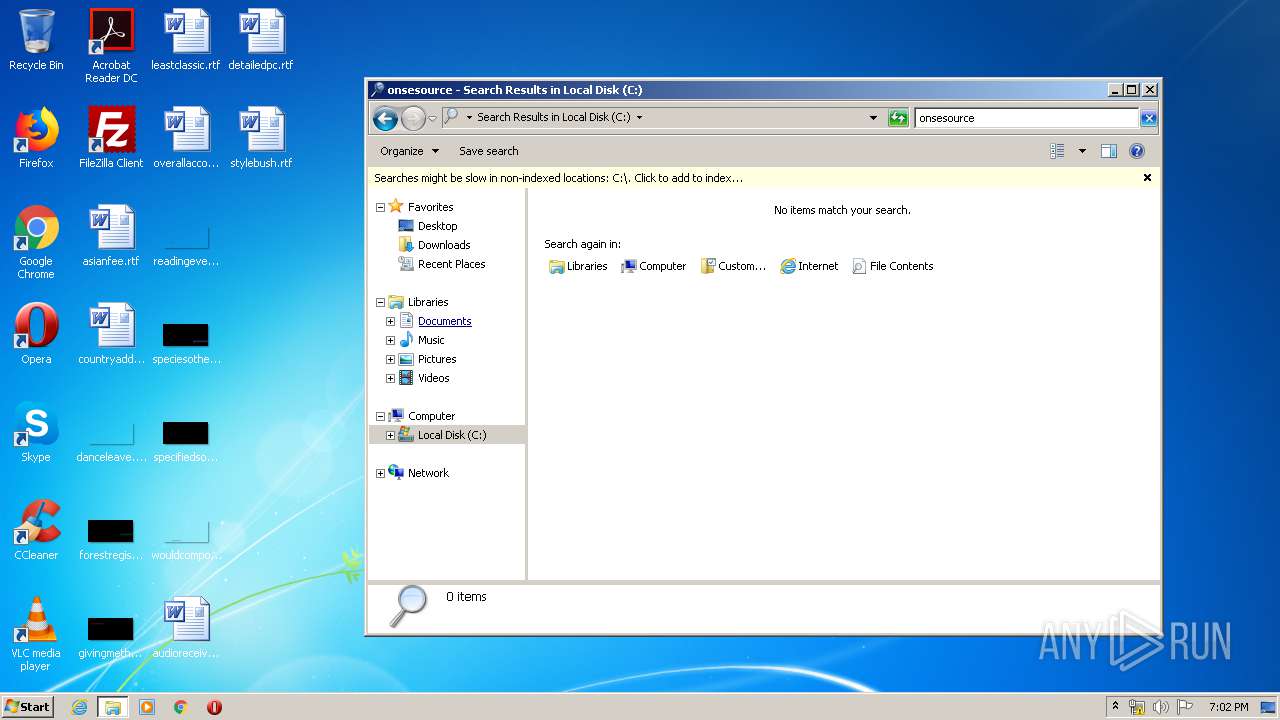The height and width of the screenshot is (720, 1280).
Task: Click the Action Center flag tray icon
Action: (x=1185, y=707)
